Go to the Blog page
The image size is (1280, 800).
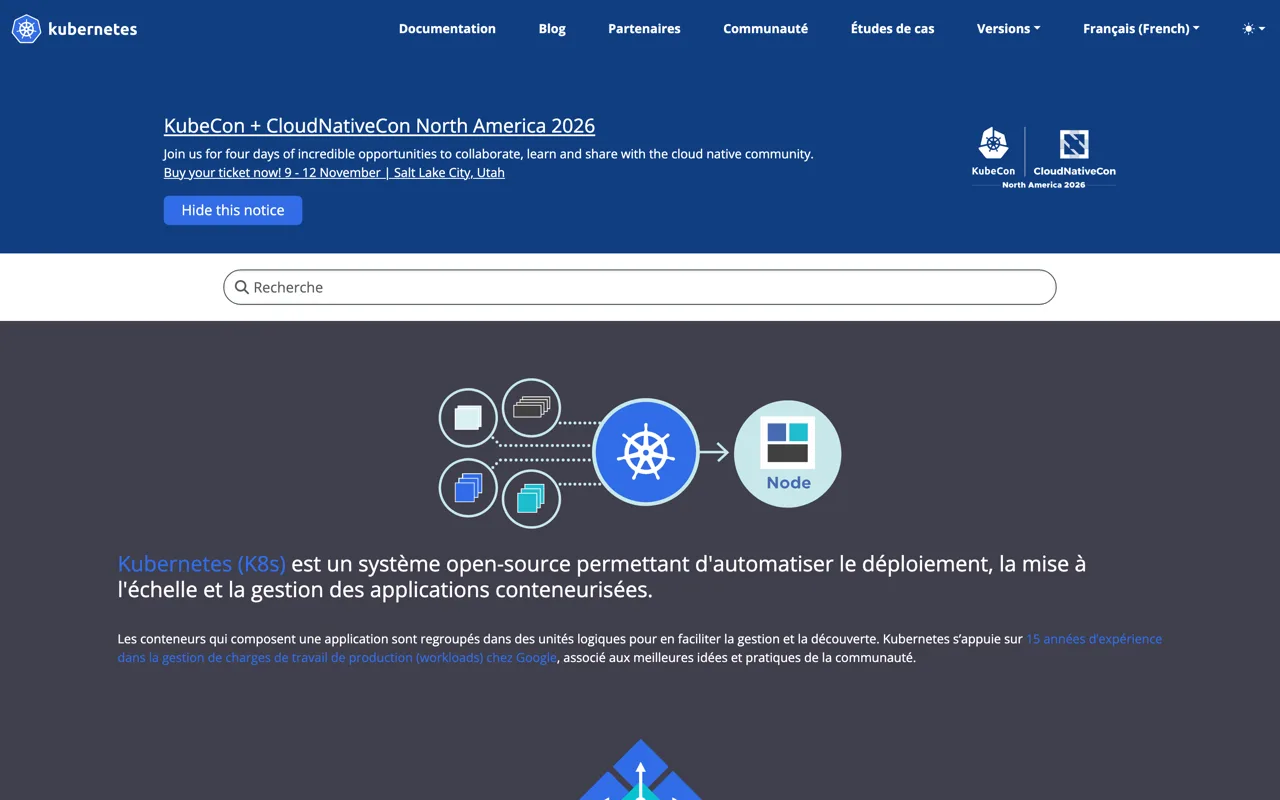click(x=552, y=29)
